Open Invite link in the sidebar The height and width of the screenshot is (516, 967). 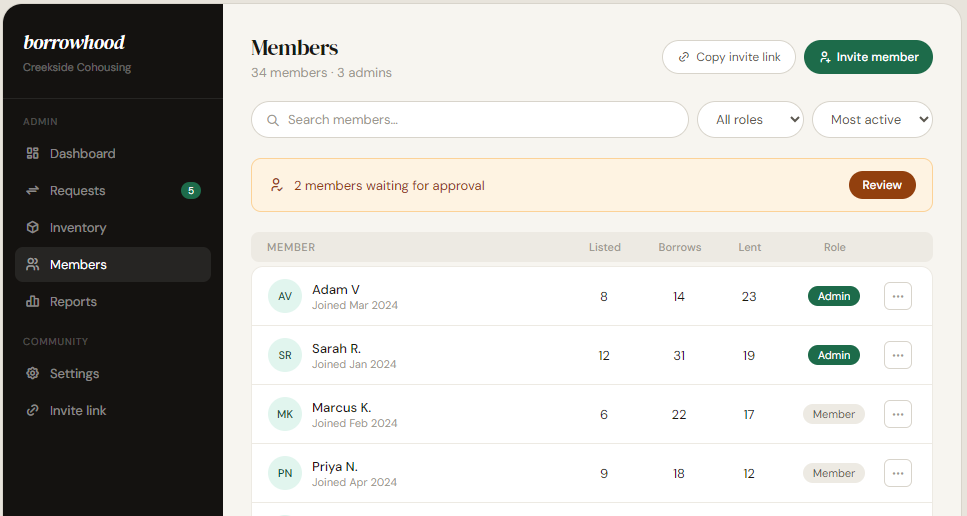[113, 411]
